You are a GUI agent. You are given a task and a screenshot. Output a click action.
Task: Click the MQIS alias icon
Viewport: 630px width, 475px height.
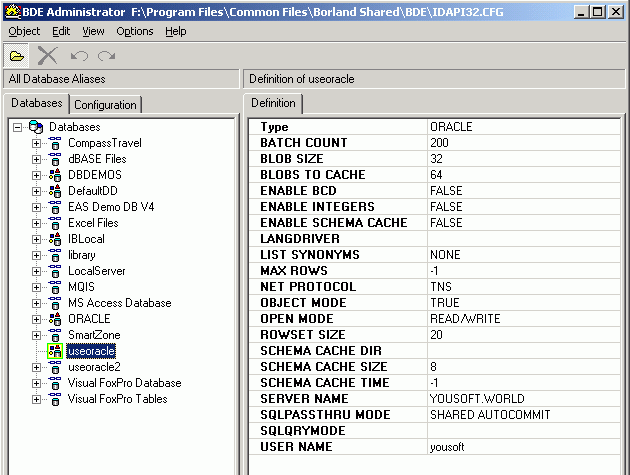point(55,287)
